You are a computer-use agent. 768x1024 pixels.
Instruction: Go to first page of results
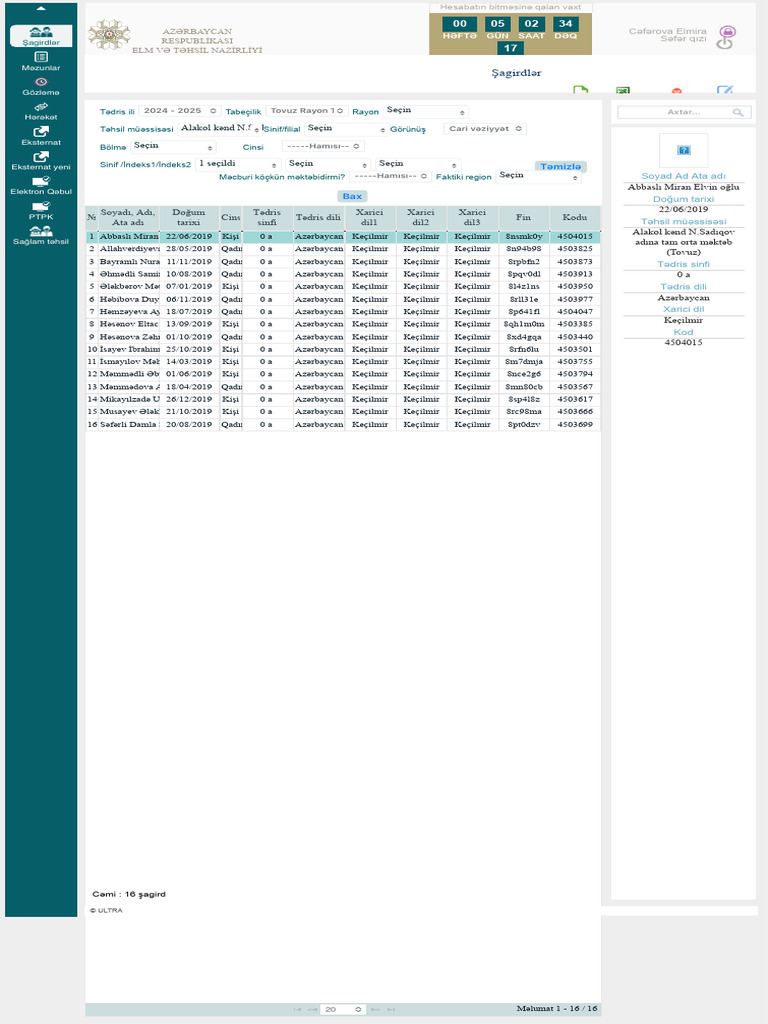click(x=298, y=1009)
